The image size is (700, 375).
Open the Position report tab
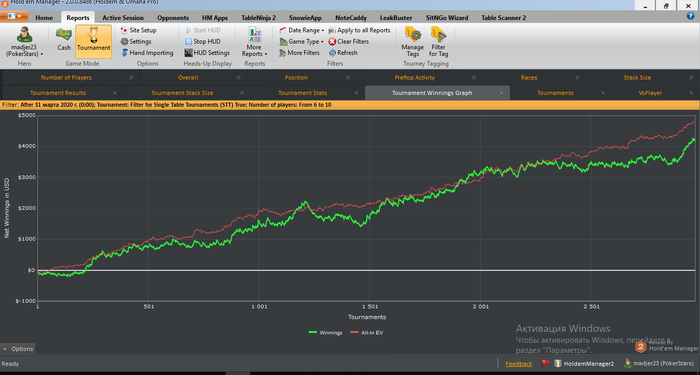(296, 78)
